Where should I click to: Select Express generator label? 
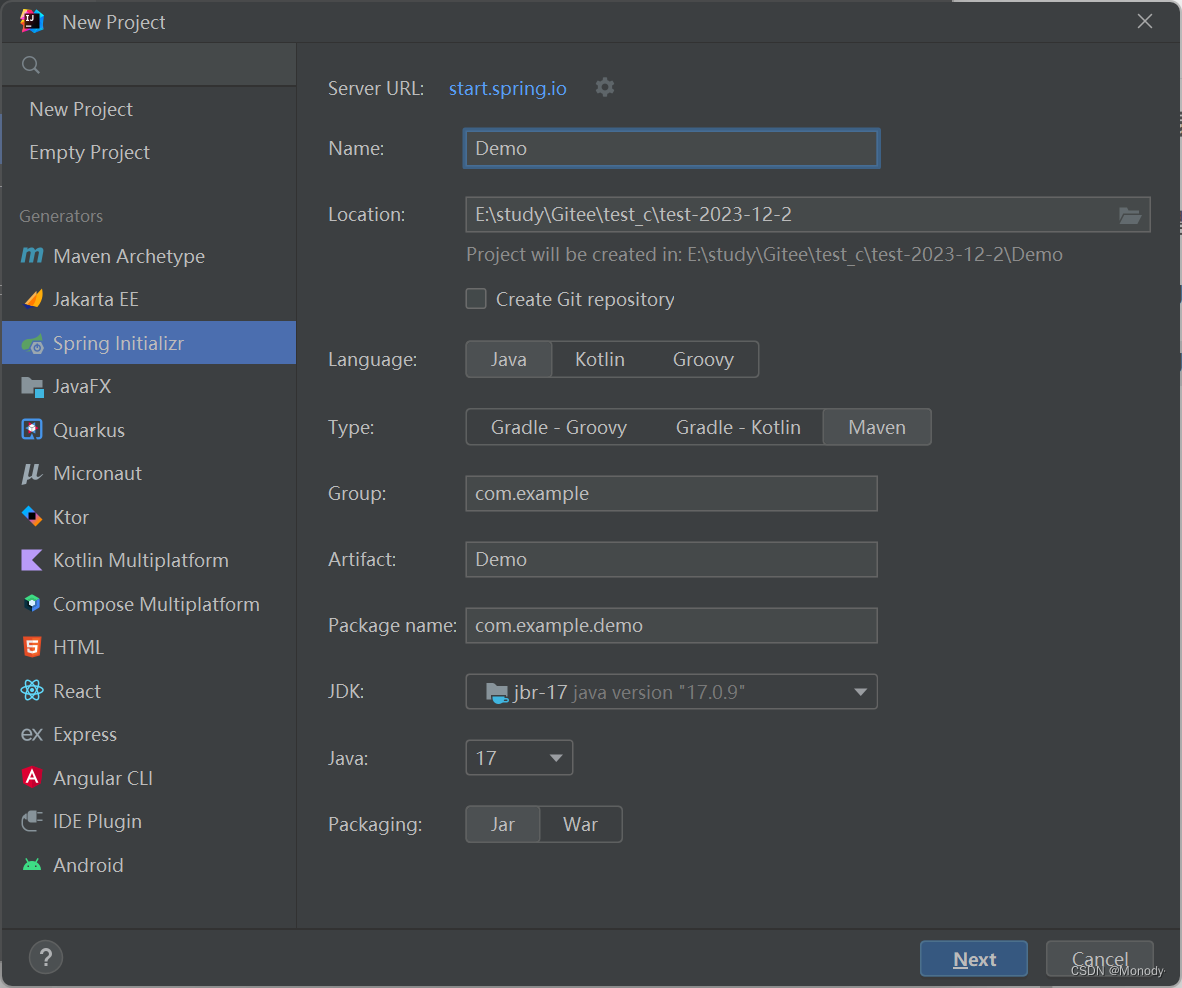point(85,734)
